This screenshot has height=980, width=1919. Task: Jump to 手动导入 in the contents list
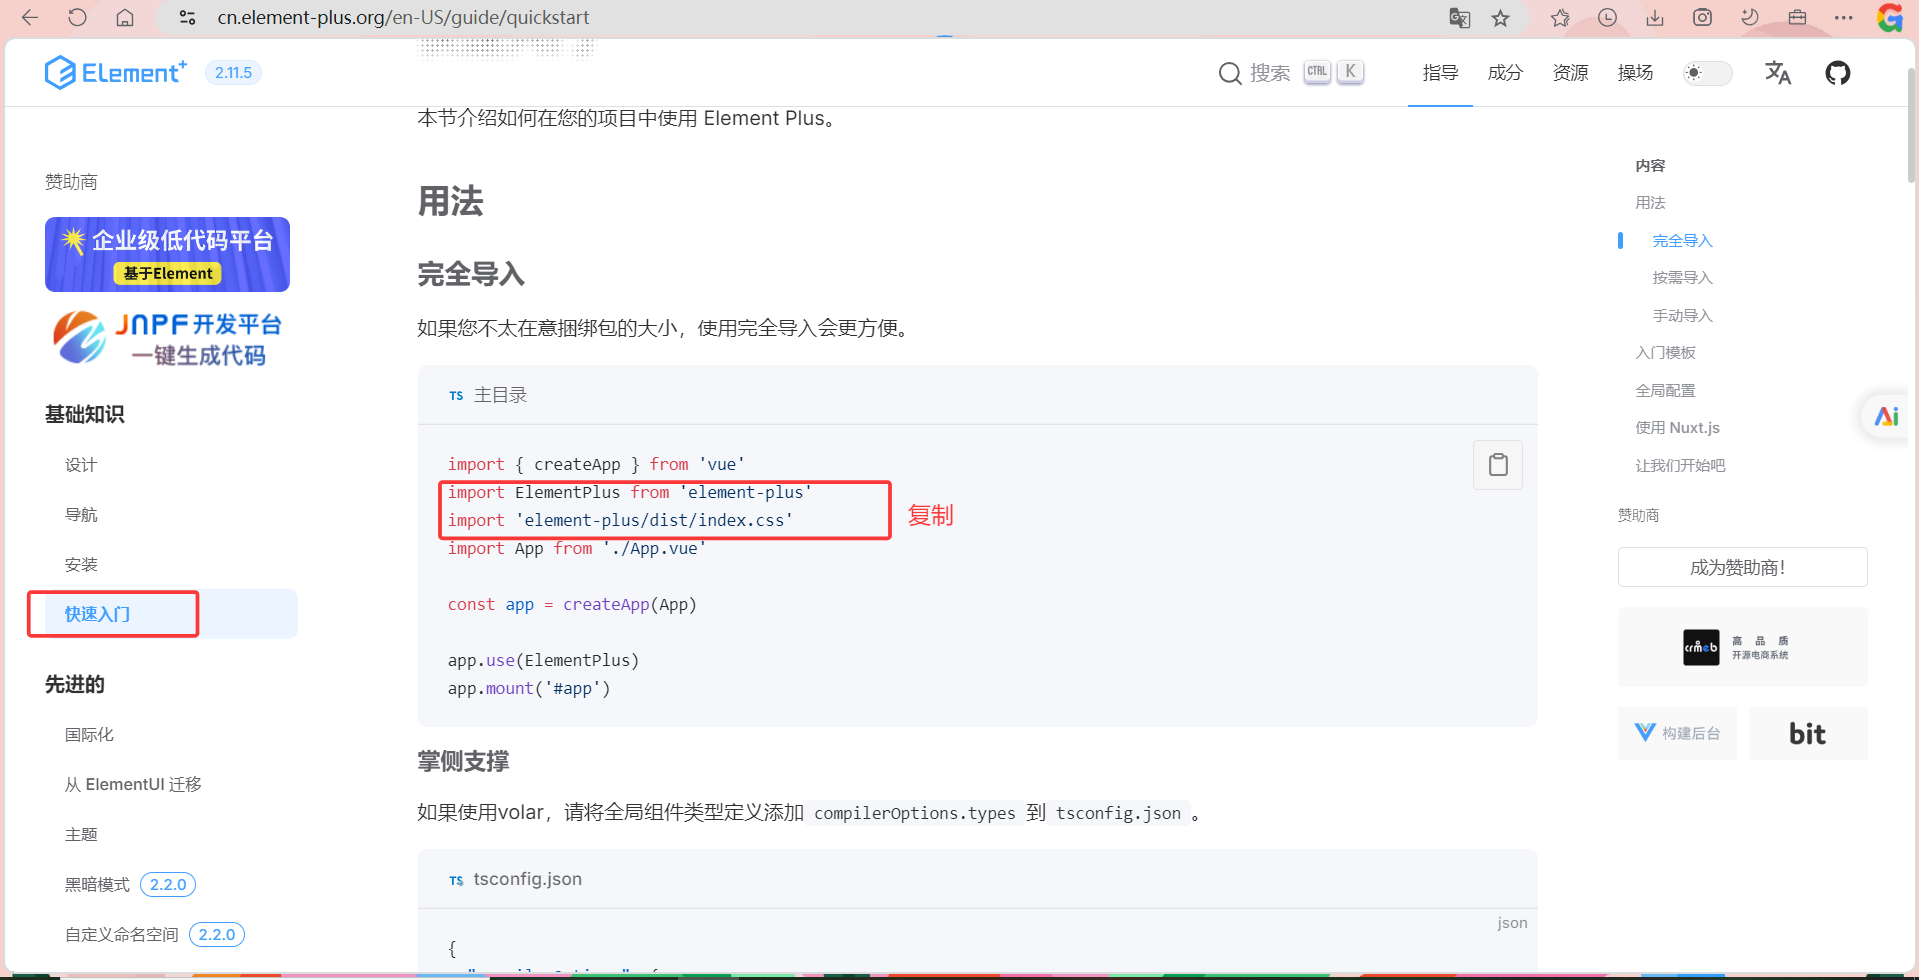(x=1682, y=315)
